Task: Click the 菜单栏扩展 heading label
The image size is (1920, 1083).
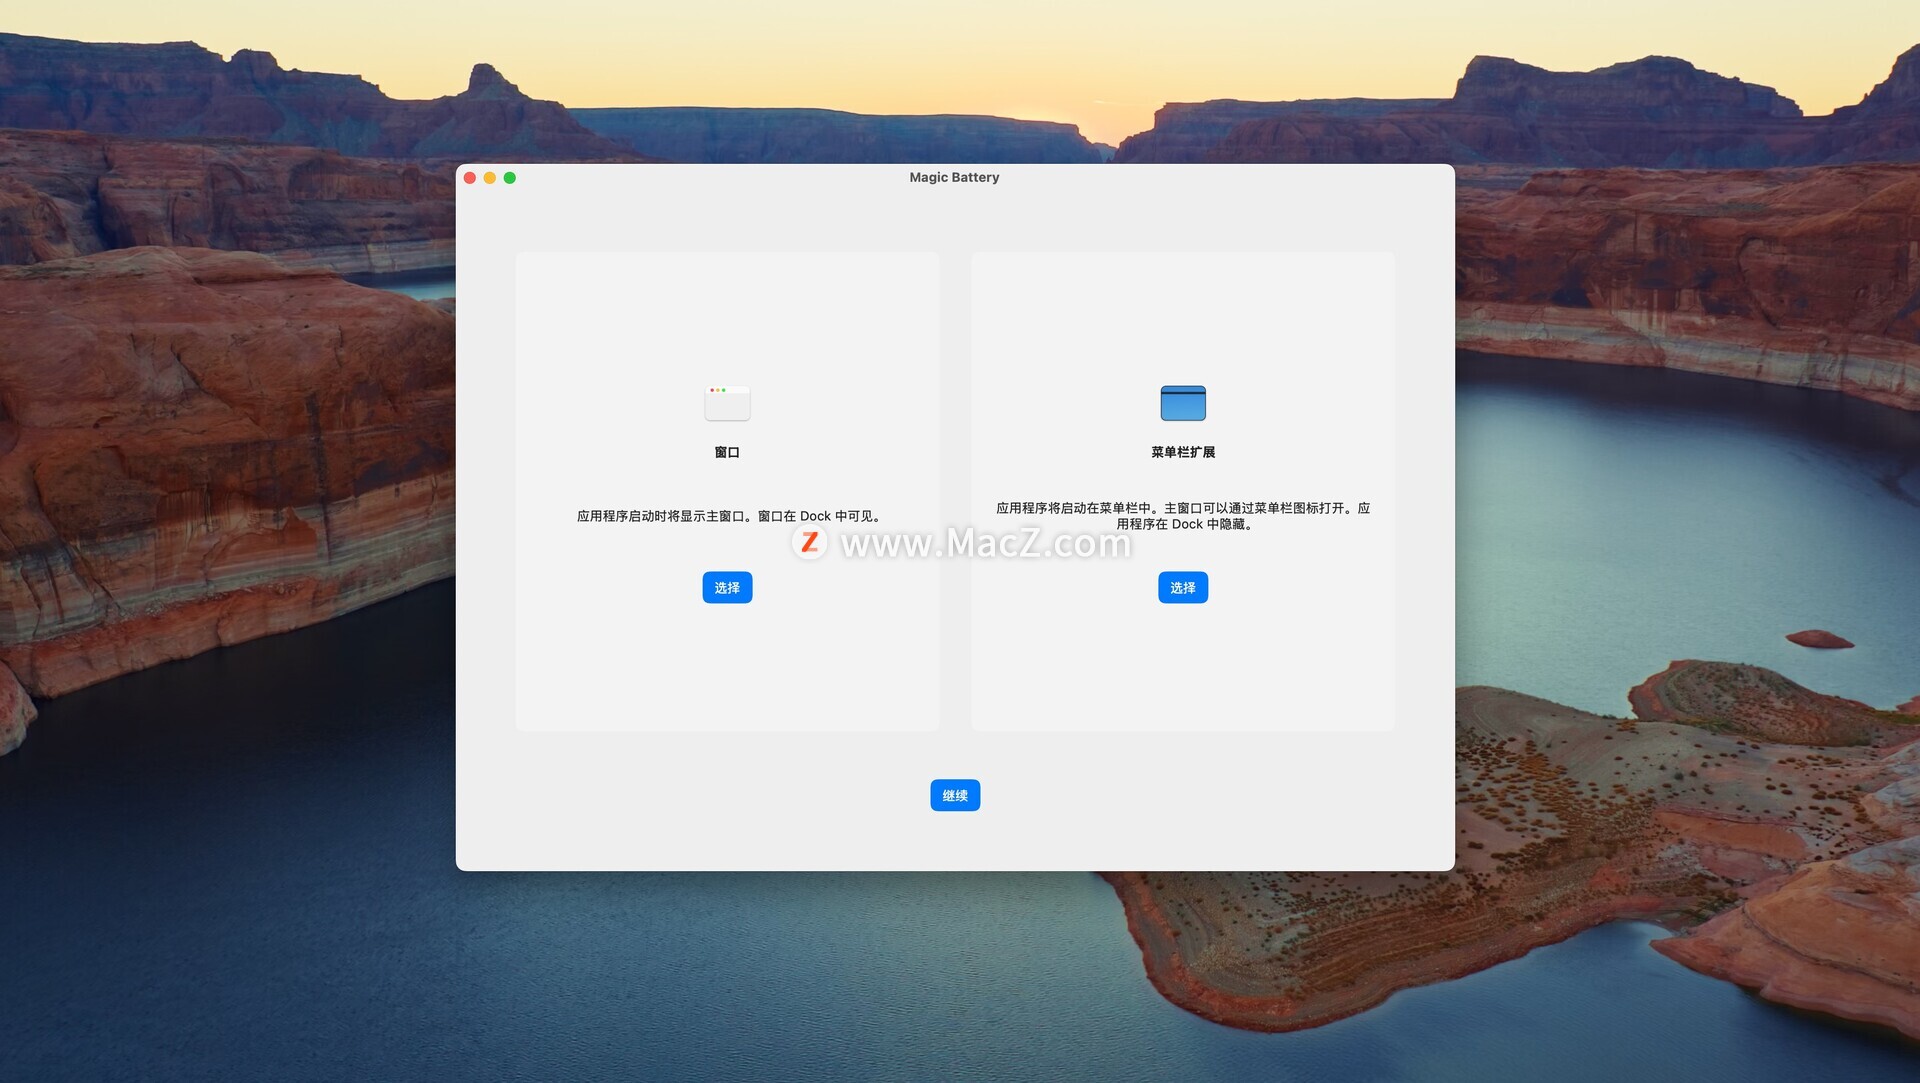Action: pyautogui.click(x=1183, y=452)
